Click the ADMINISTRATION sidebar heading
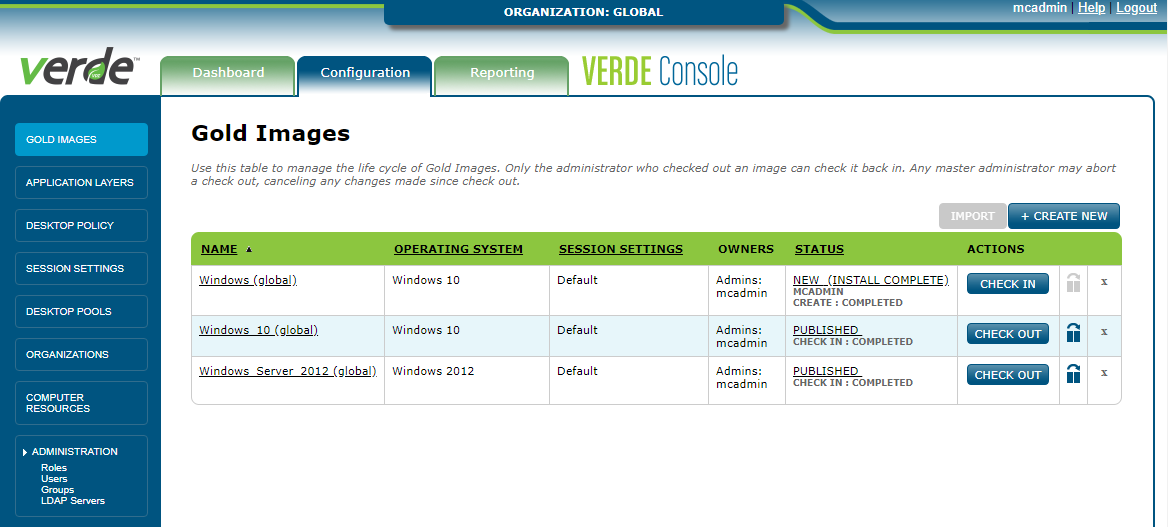 tap(74, 452)
